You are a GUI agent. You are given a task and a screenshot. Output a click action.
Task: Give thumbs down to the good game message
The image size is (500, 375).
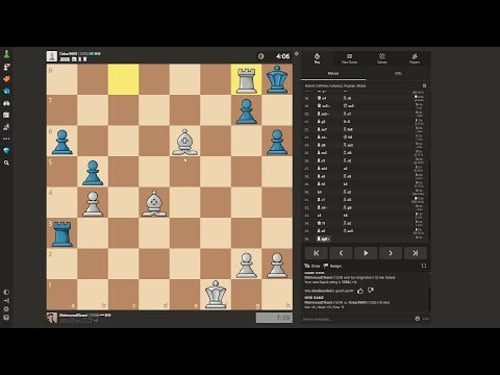tap(370, 291)
